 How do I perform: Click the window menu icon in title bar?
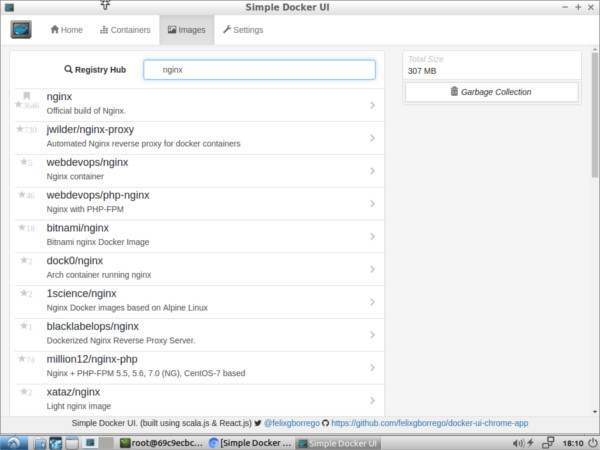[x=9, y=7]
